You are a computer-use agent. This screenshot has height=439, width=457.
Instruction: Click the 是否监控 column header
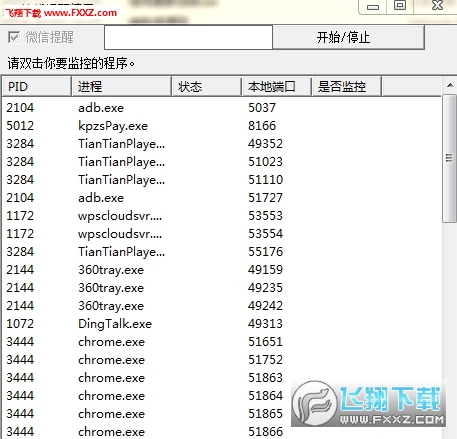coord(346,87)
